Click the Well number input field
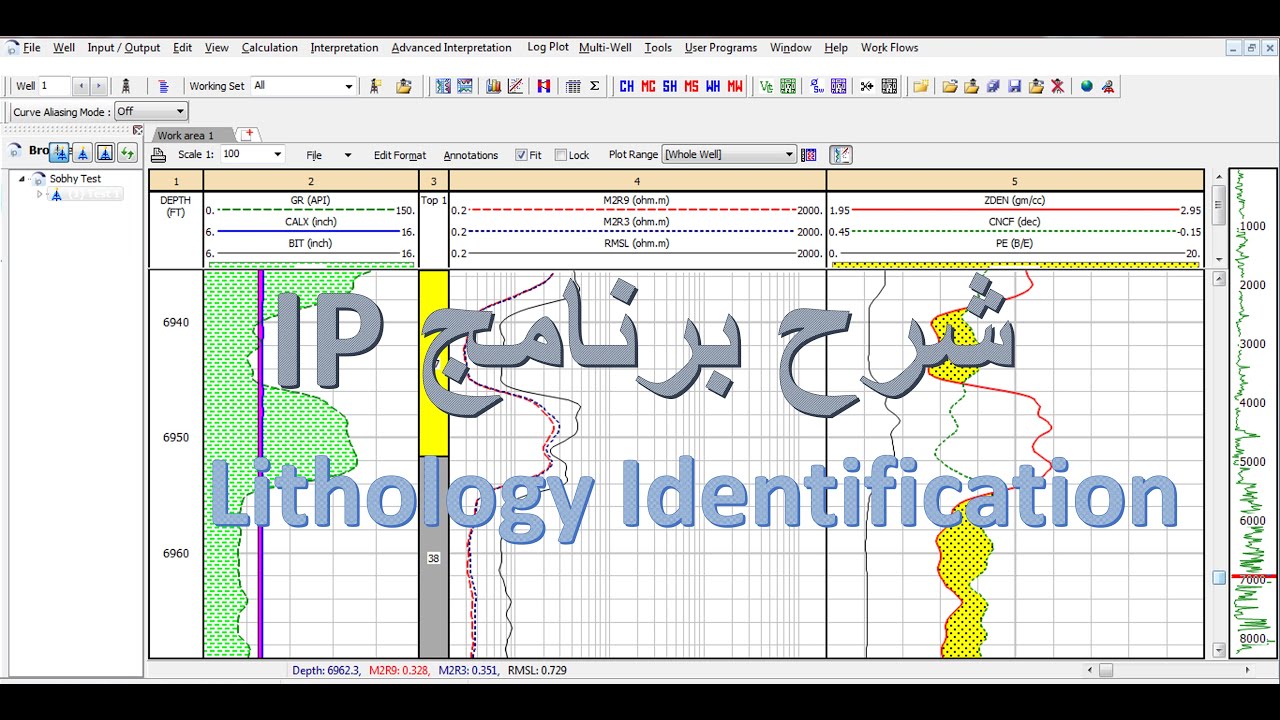The width and height of the screenshot is (1280, 720). (x=55, y=86)
